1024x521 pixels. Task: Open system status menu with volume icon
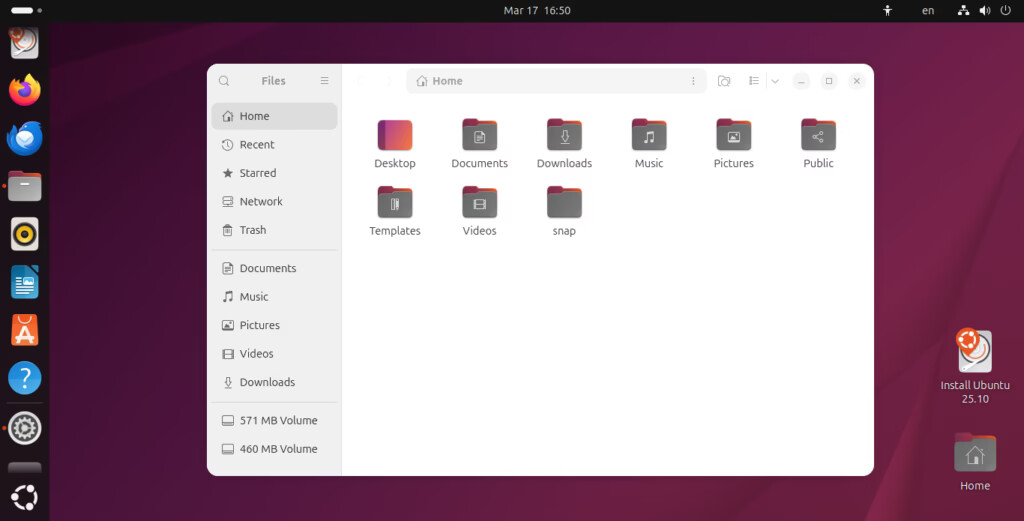[985, 10]
